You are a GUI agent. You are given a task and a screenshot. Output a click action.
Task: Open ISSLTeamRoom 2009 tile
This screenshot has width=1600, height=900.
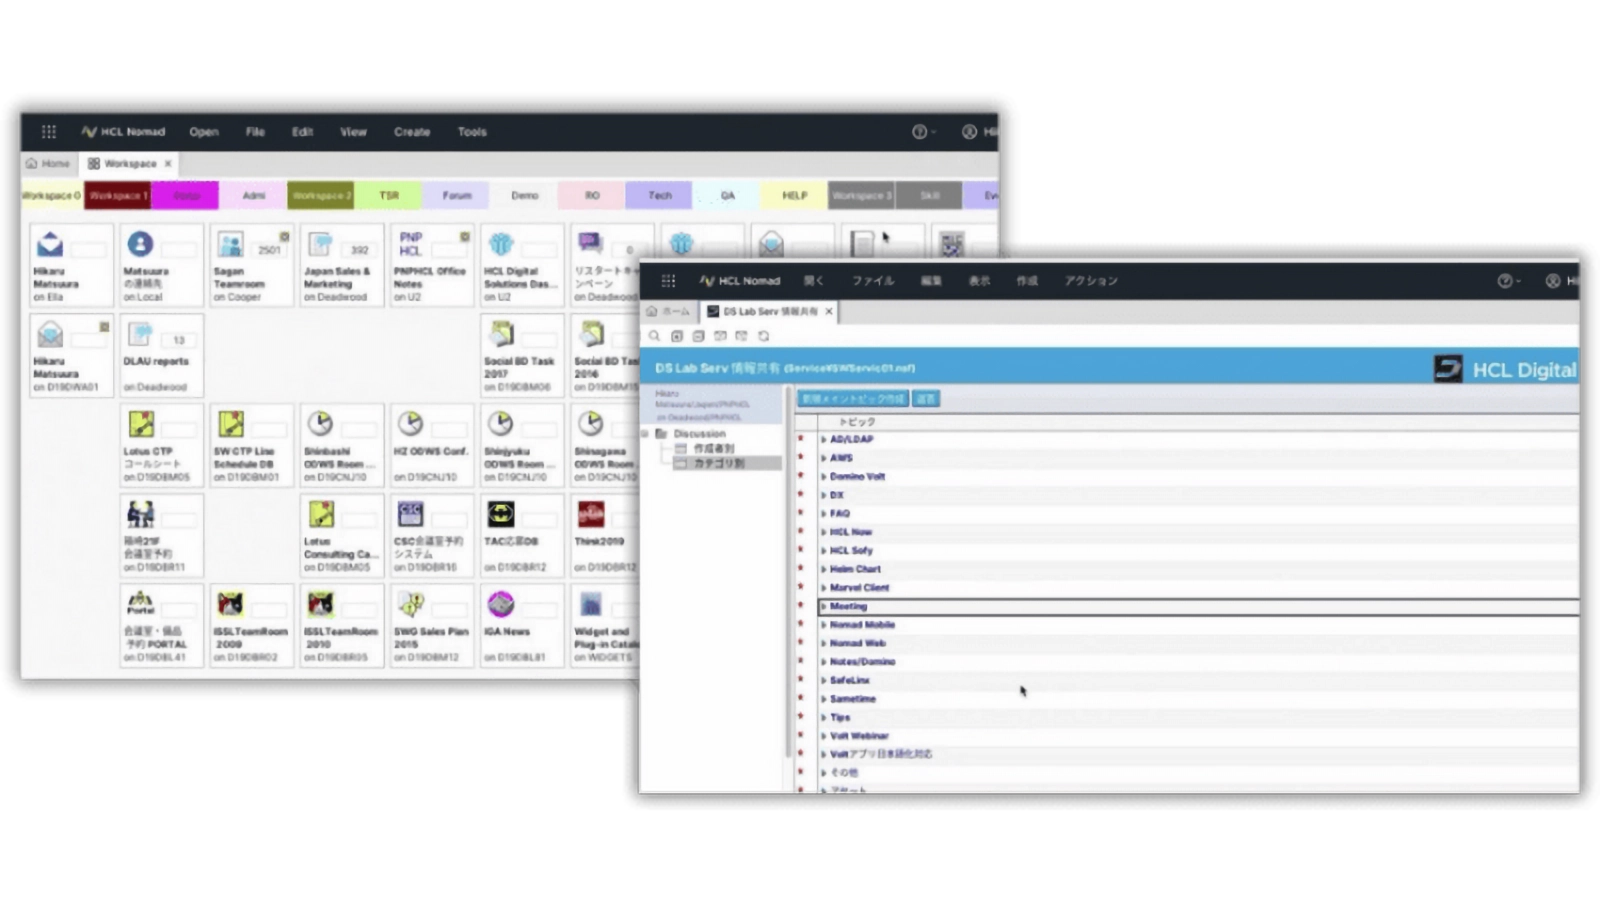(x=250, y=626)
